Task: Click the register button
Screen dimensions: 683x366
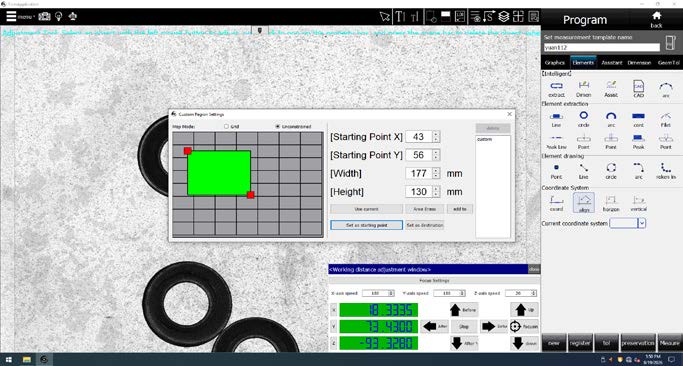Action: [580, 343]
